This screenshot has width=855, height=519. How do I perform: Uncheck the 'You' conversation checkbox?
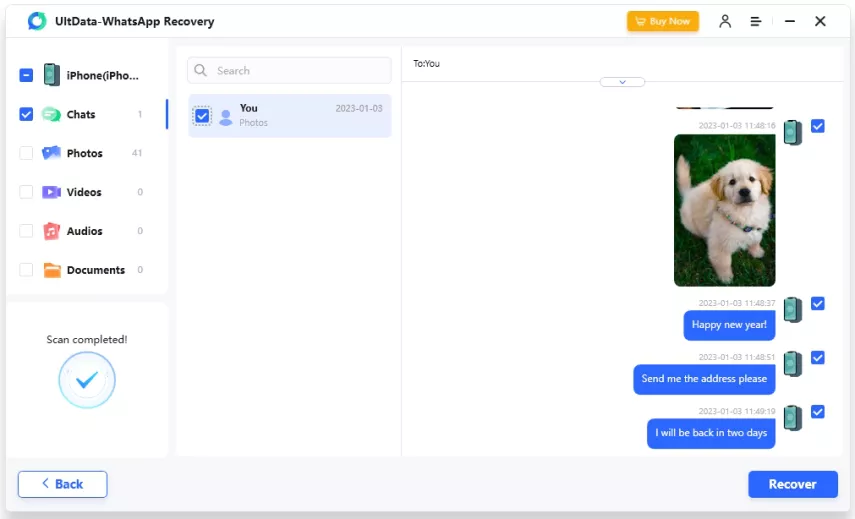click(202, 116)
